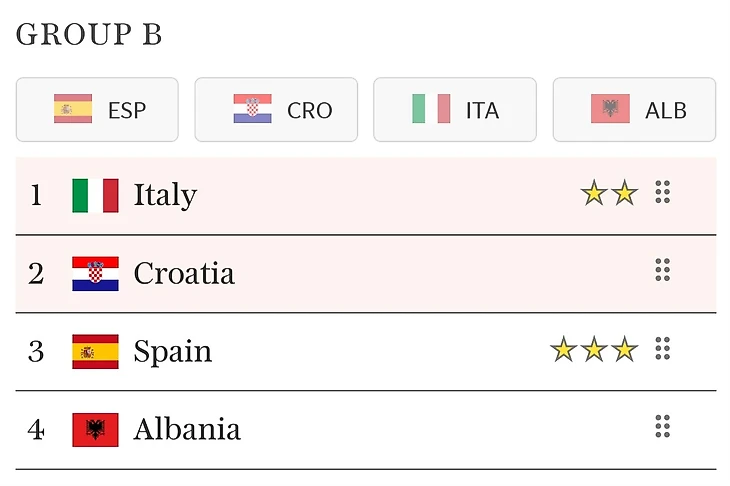
Task: Click the third star next to Spain
Action: [x=624, y=350]
